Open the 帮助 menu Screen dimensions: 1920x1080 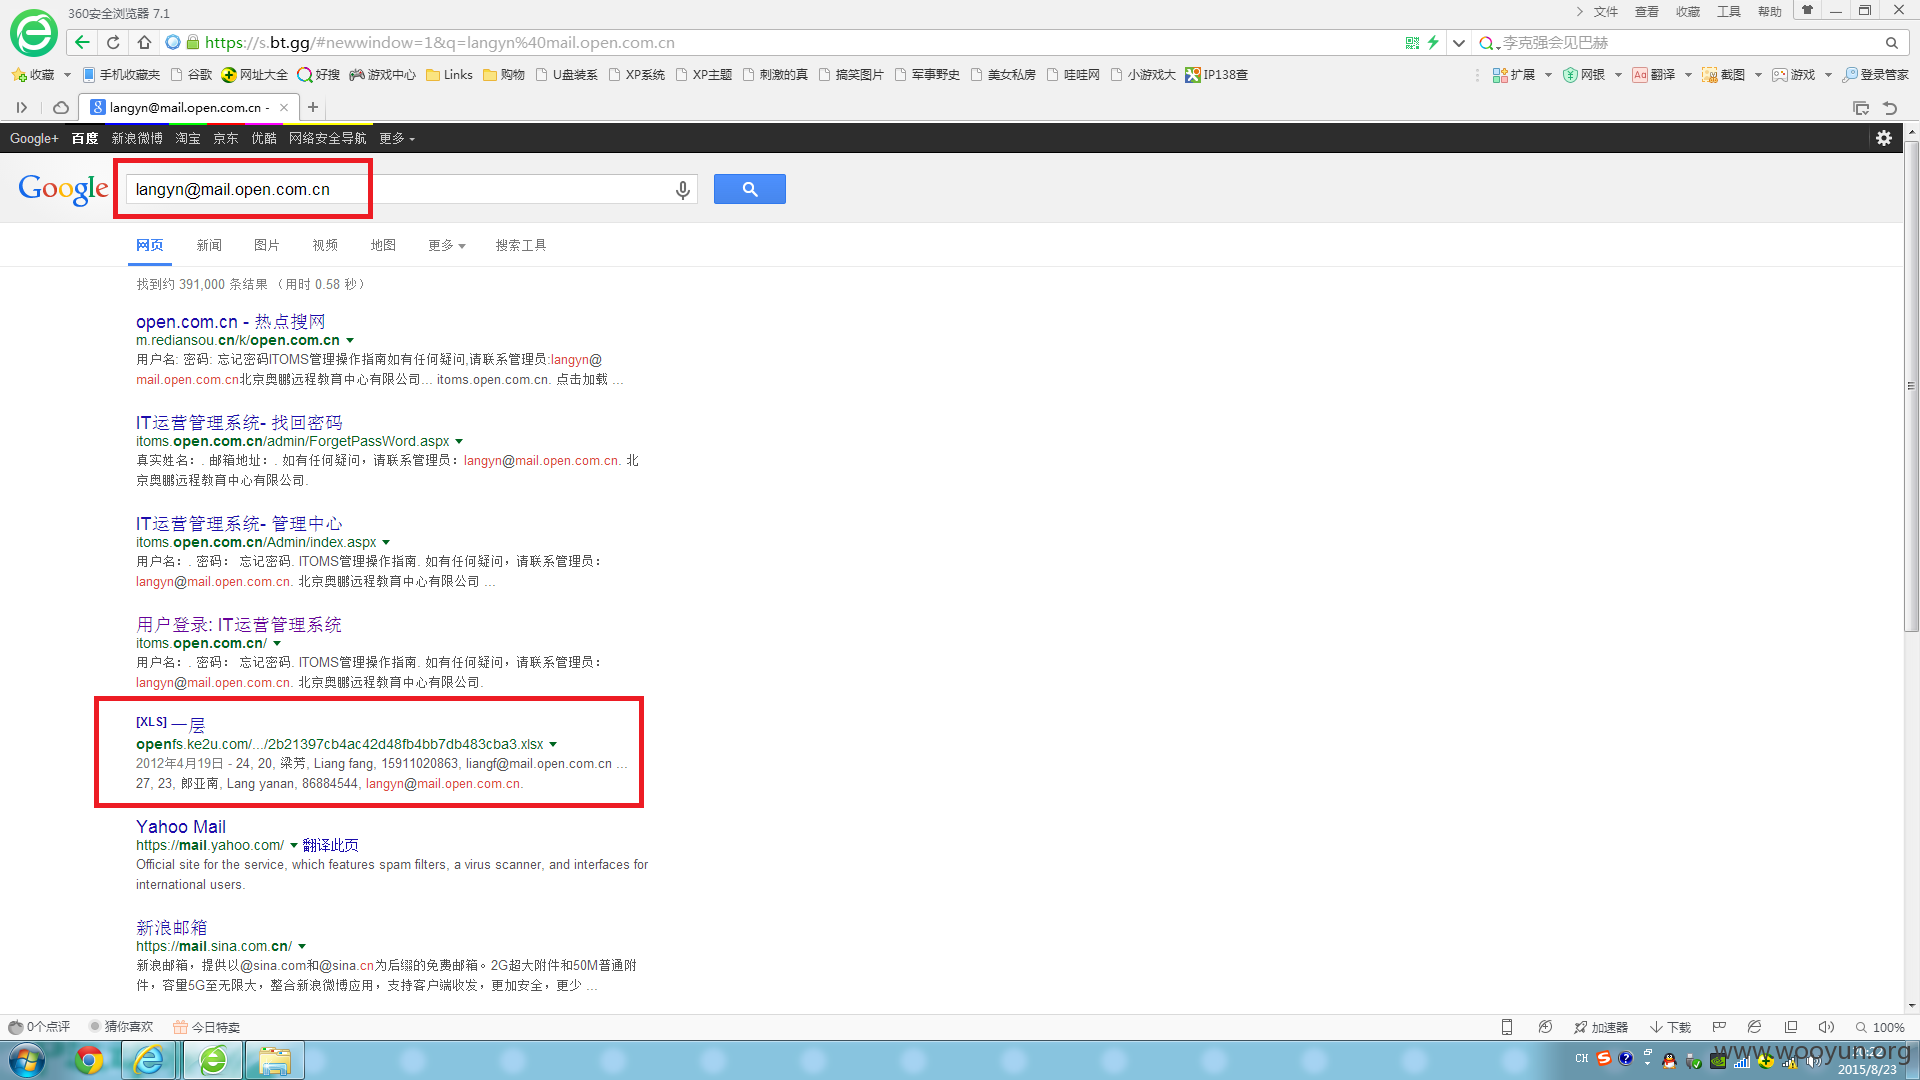[x=1770, y=12]
